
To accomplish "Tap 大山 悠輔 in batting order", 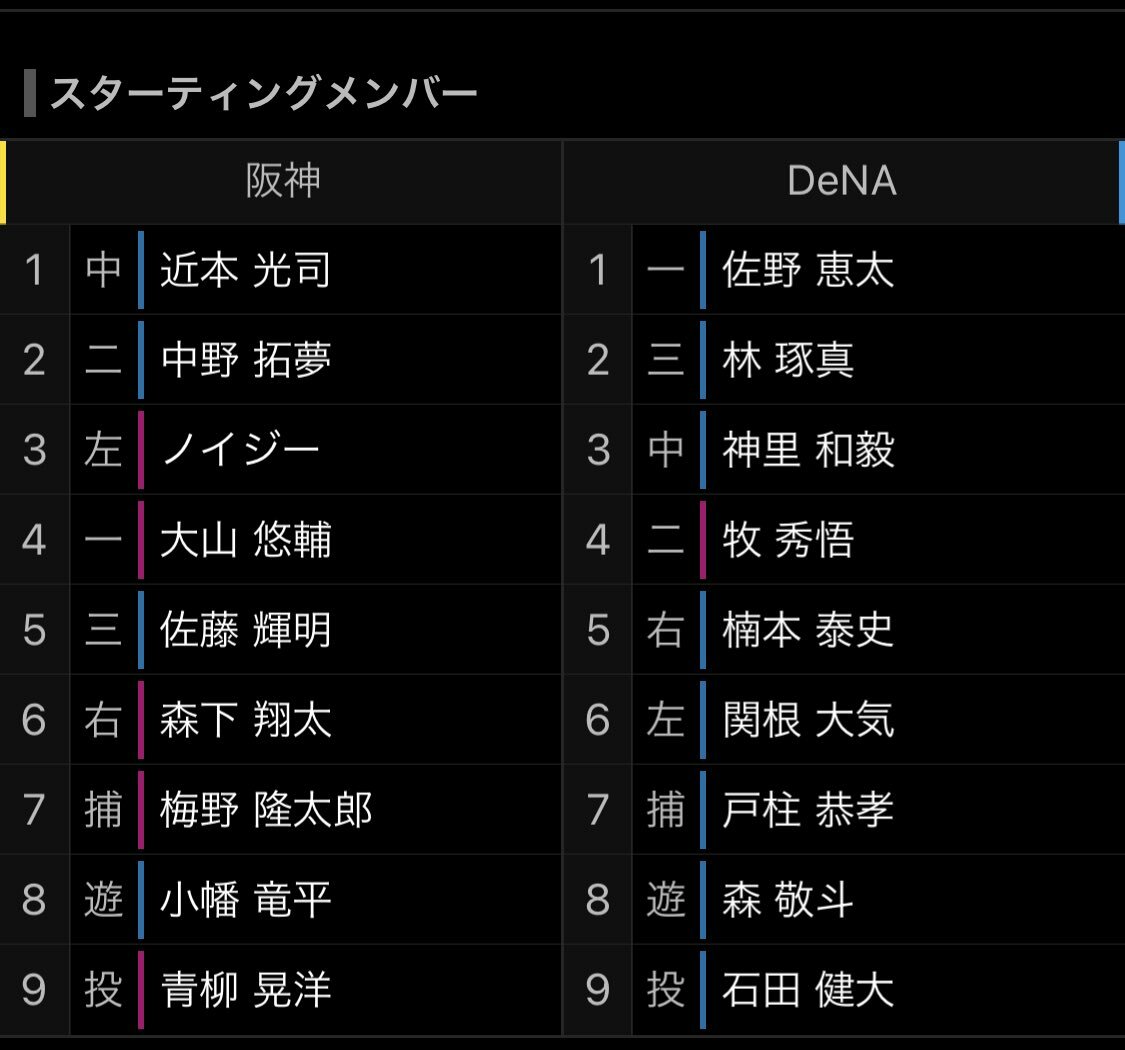I will click(x=245, y=540).
